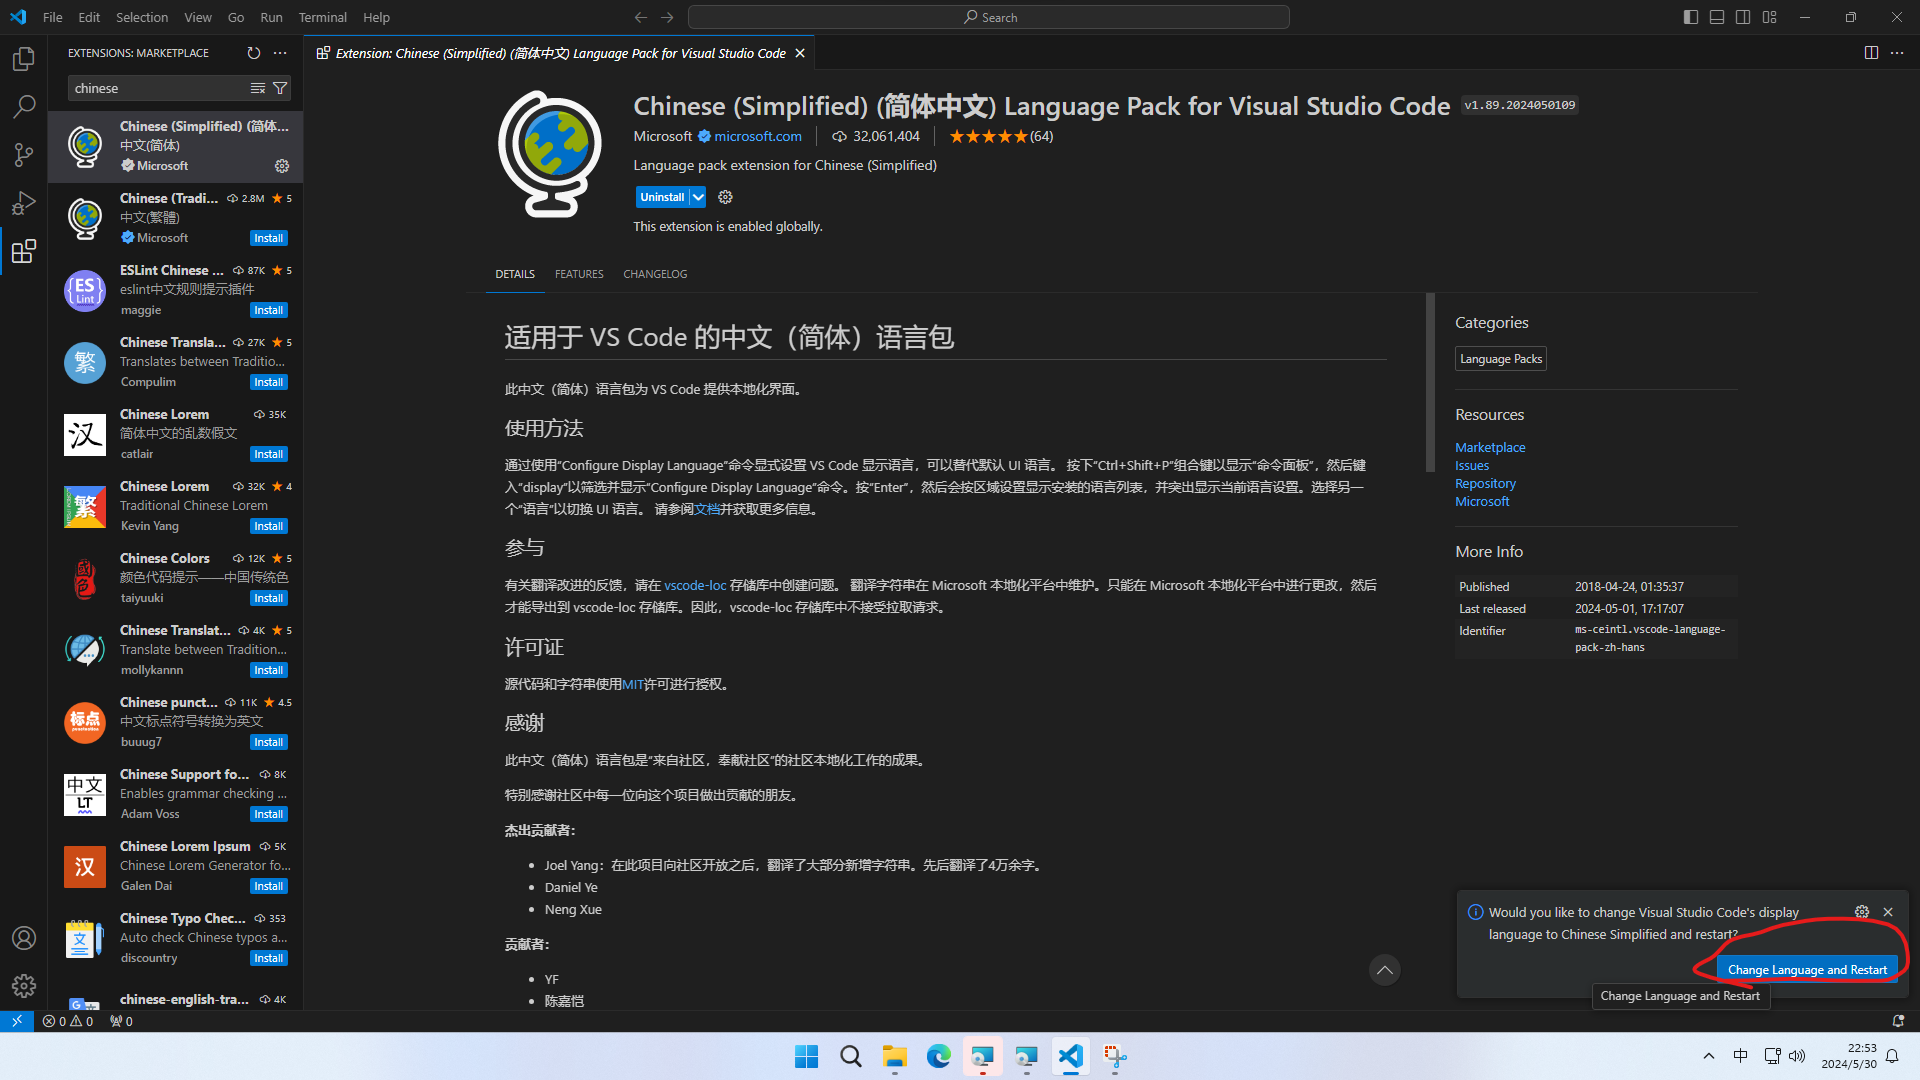
Task: Click the Search icon in activity bar
Action: click(x=24, y=107)
